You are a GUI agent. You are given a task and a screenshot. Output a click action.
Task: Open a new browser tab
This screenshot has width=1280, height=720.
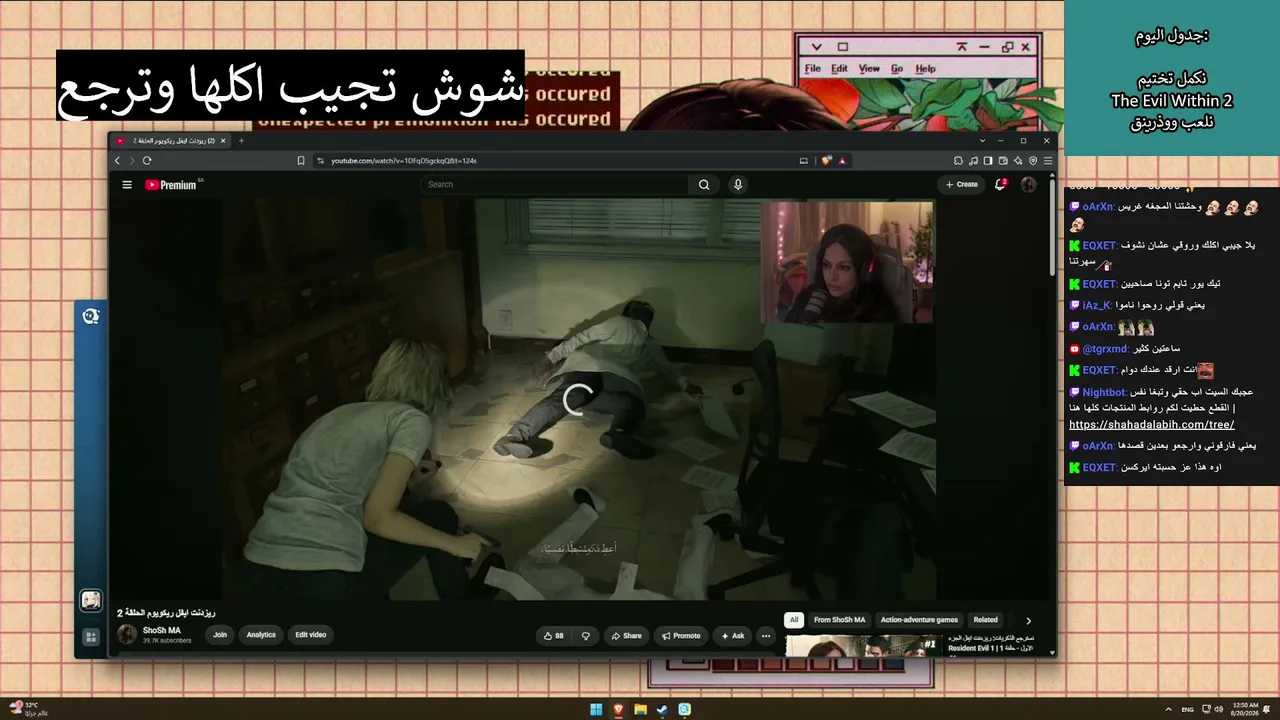coord(241,141)
